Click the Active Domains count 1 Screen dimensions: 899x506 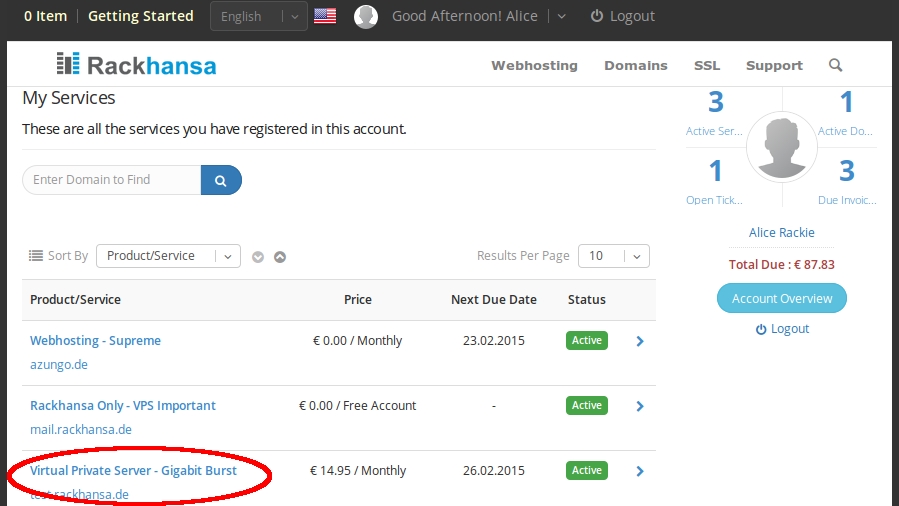pos(846,102)
